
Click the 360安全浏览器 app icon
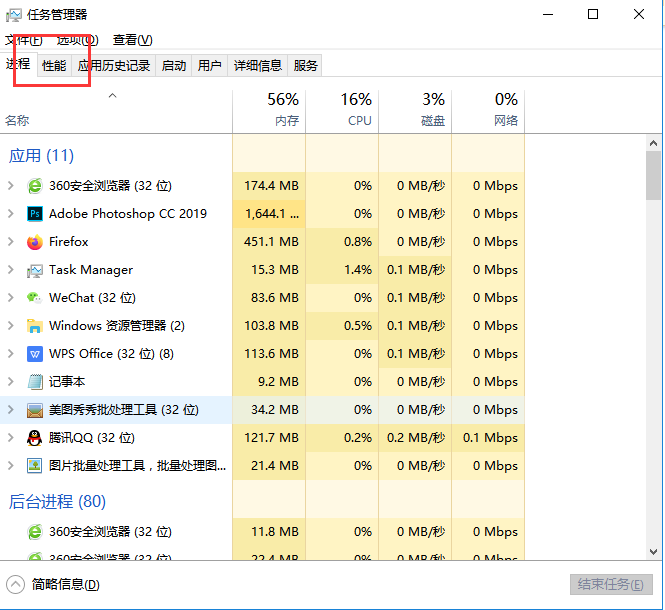click(35, 186)
